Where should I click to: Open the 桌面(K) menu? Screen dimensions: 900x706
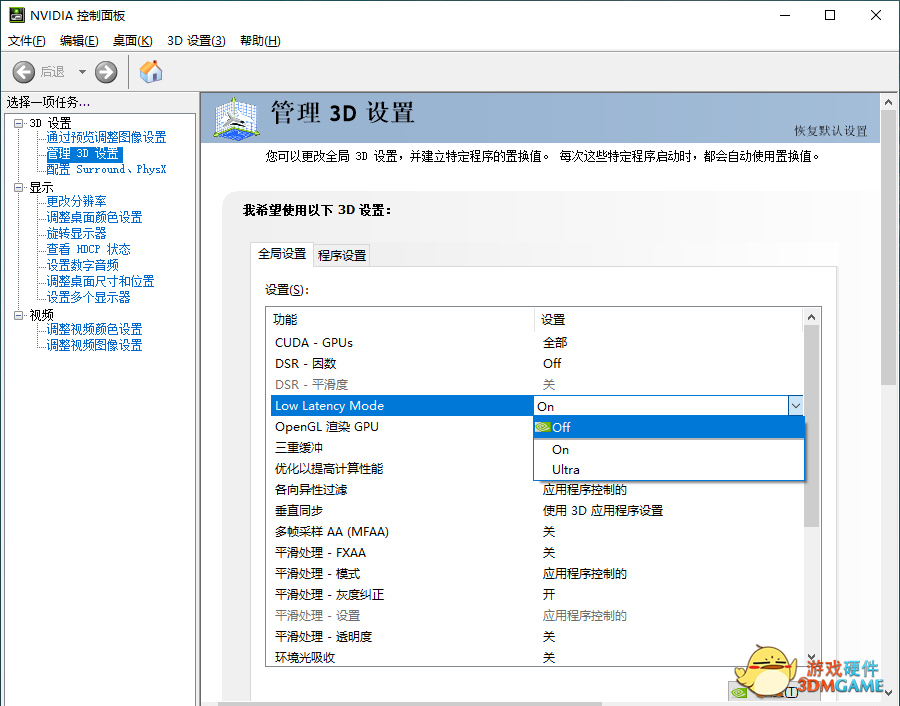pyautogui.click(x=133, y=41)
